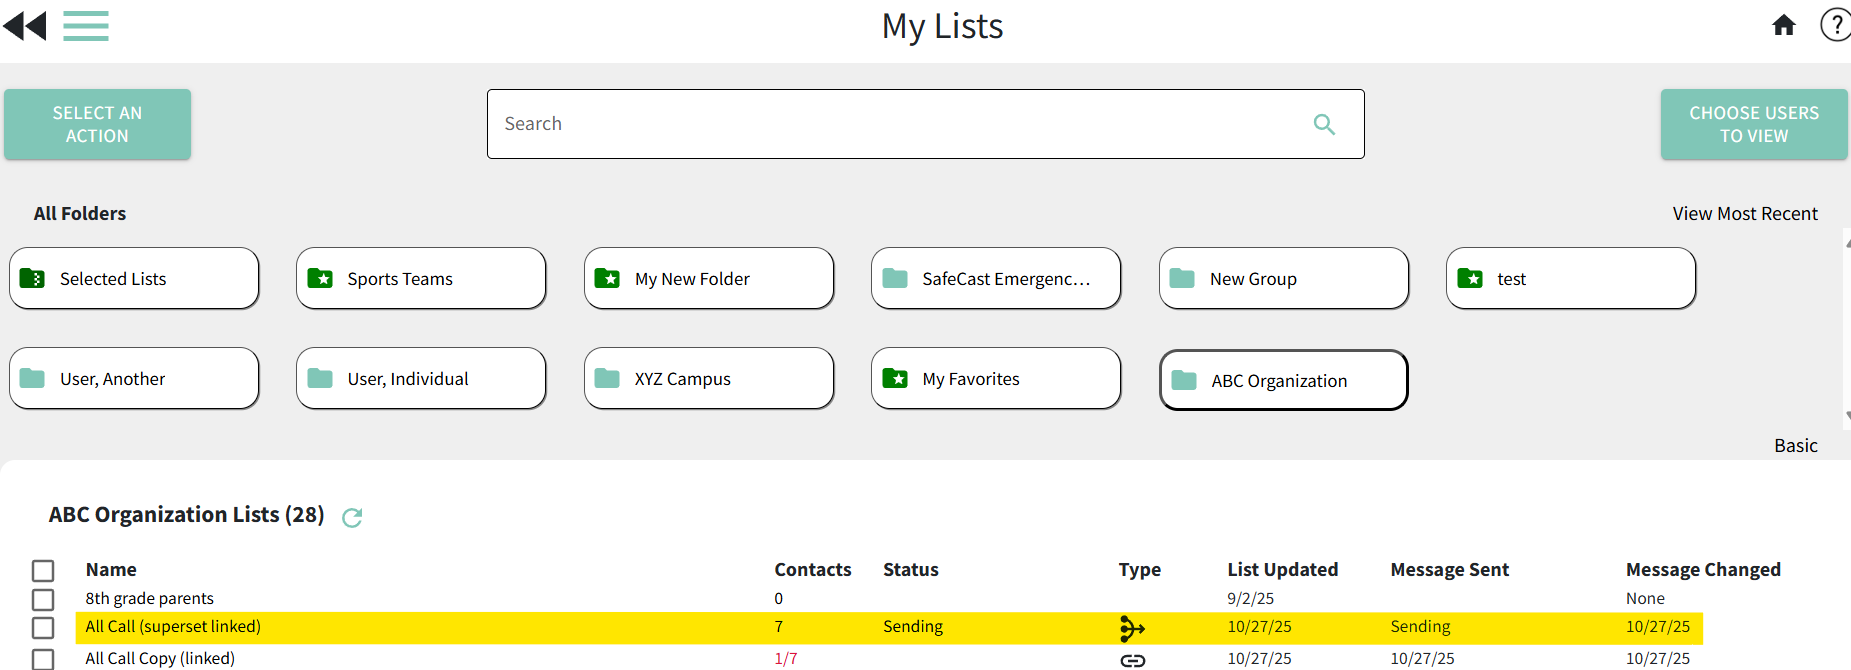The height and width of the screenshot is (670, 1851).
Task: Click the test starred folder icon
Action: point(1470,278)
